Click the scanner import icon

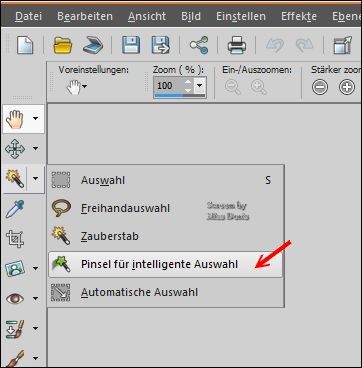pyautogui.click(x=93, y=45)
